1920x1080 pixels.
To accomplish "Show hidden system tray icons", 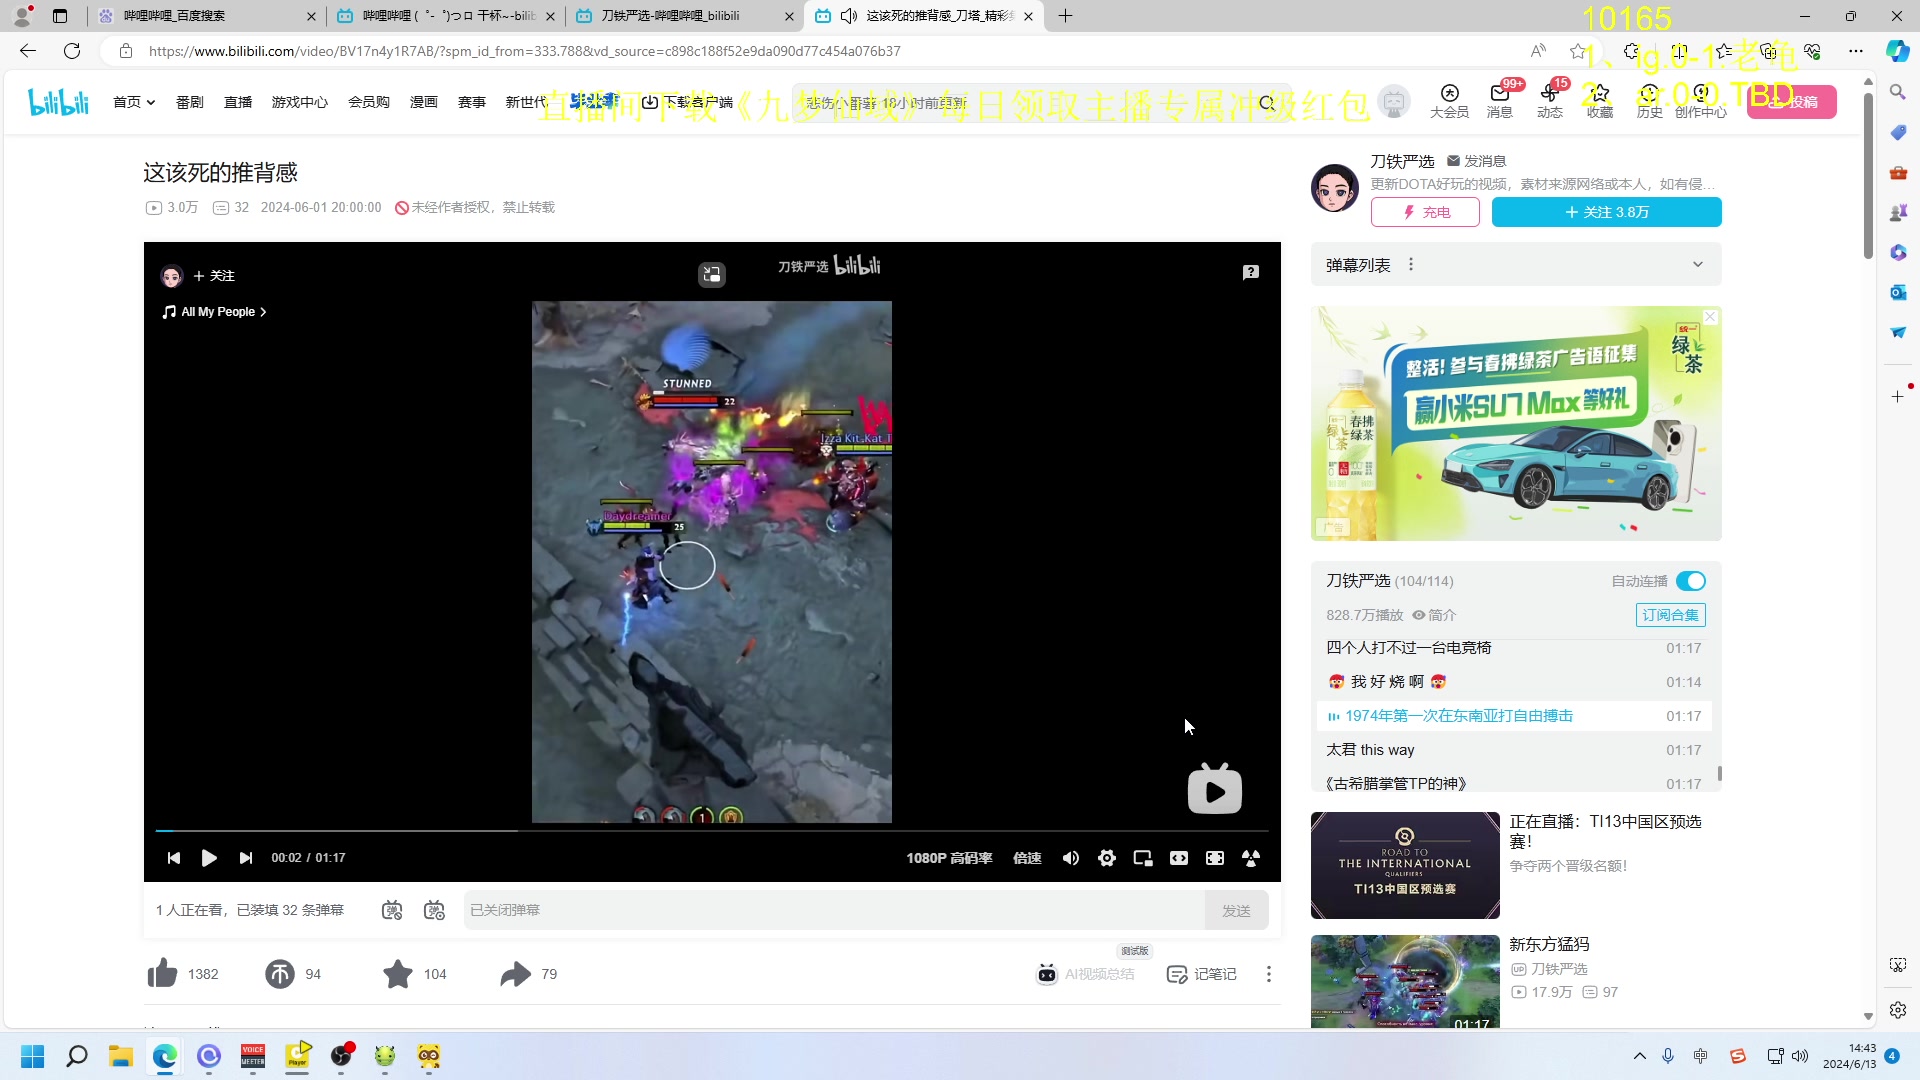I will (1639, 1056).
